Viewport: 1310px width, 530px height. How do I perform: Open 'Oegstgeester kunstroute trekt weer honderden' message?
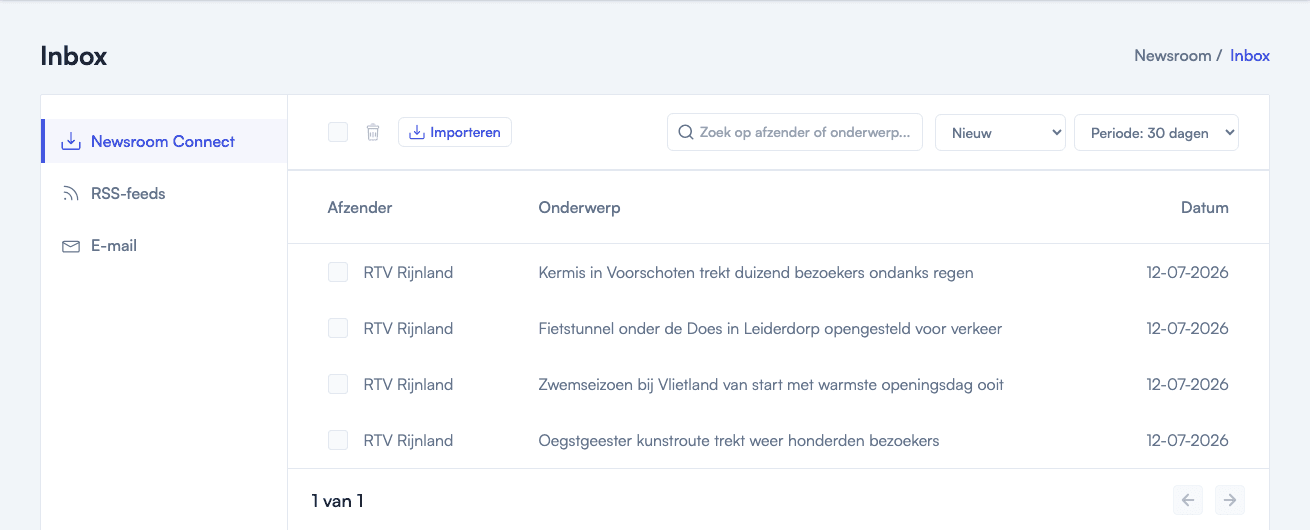[x=739, y=440]
